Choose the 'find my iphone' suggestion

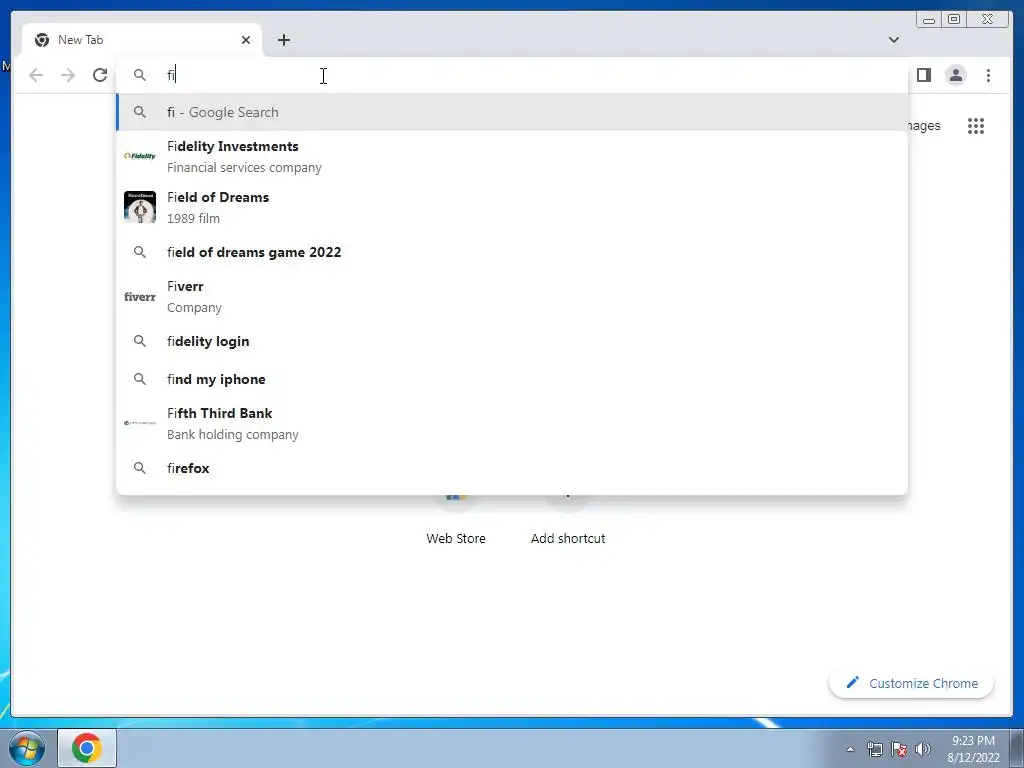(x=512, y=379)
